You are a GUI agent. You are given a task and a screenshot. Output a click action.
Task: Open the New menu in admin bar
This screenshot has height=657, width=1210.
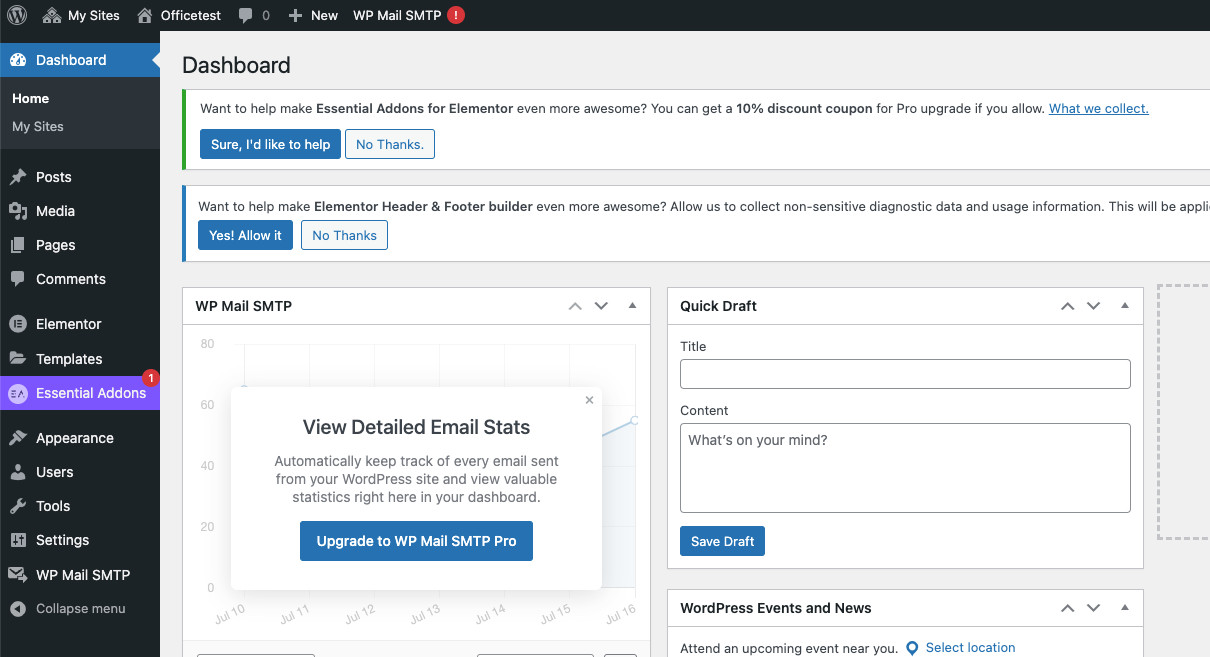coord(312,15)
